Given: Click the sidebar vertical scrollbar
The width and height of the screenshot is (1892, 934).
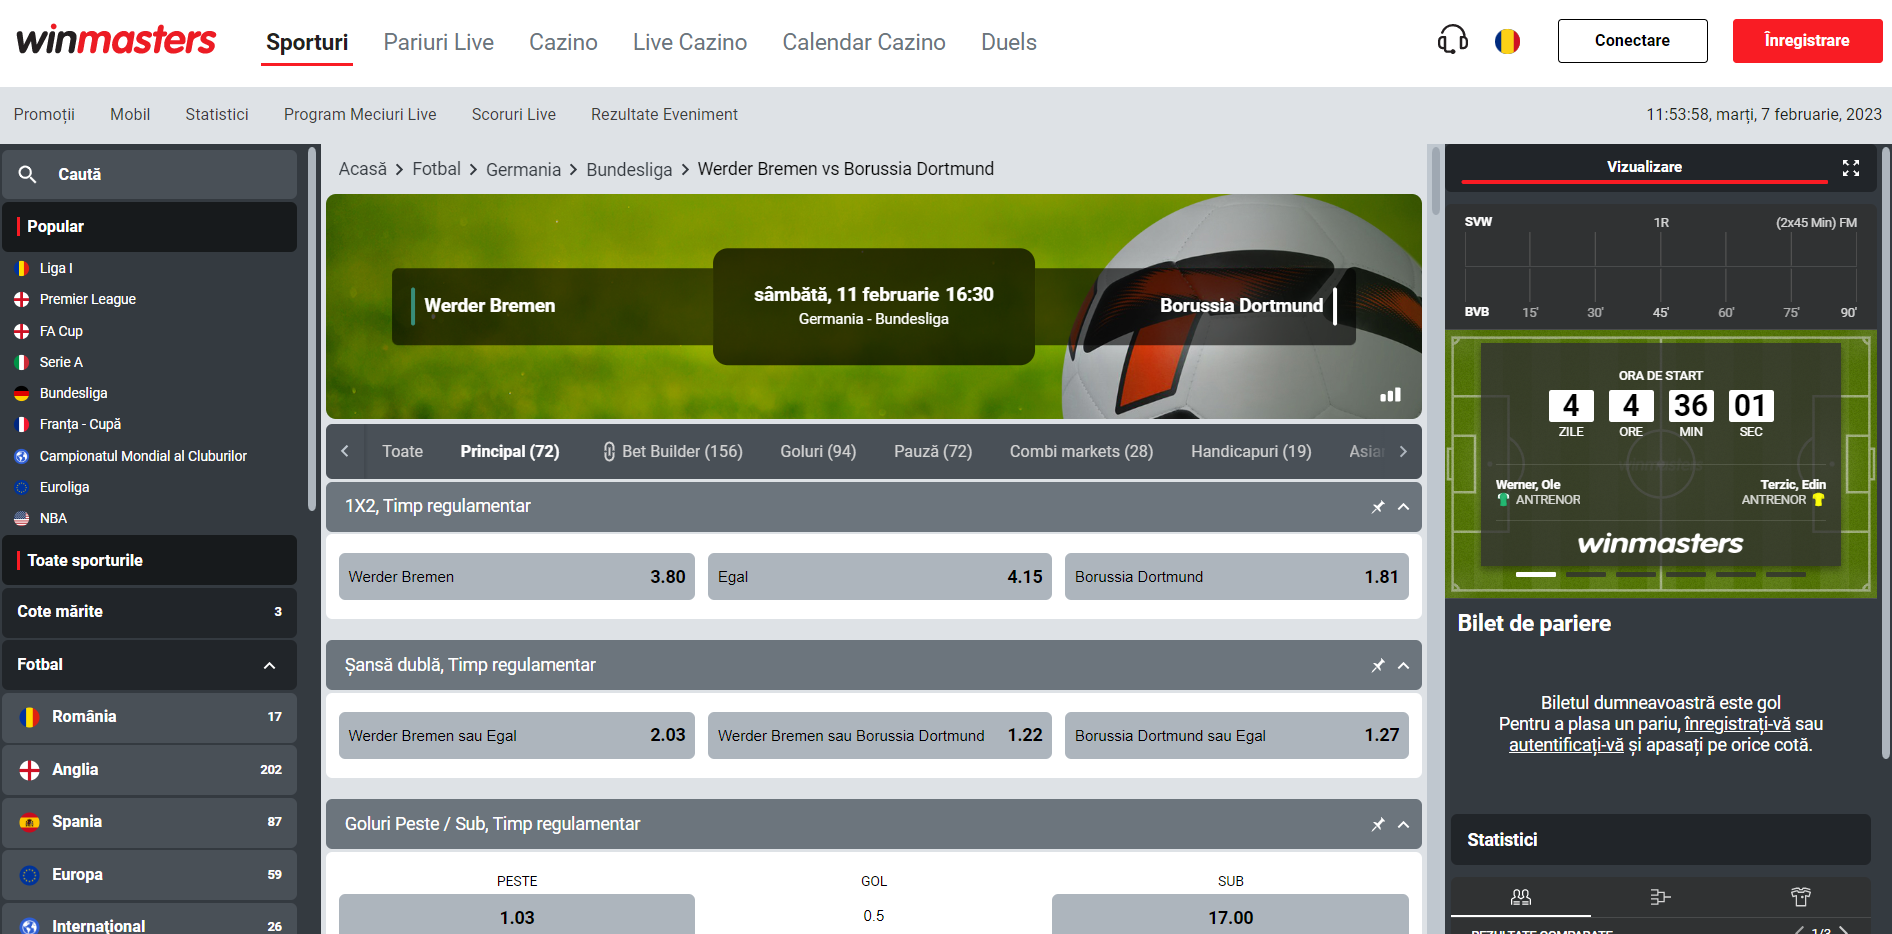Looking at the screenshot, I should pyautogui.click(x=312, y=330).
